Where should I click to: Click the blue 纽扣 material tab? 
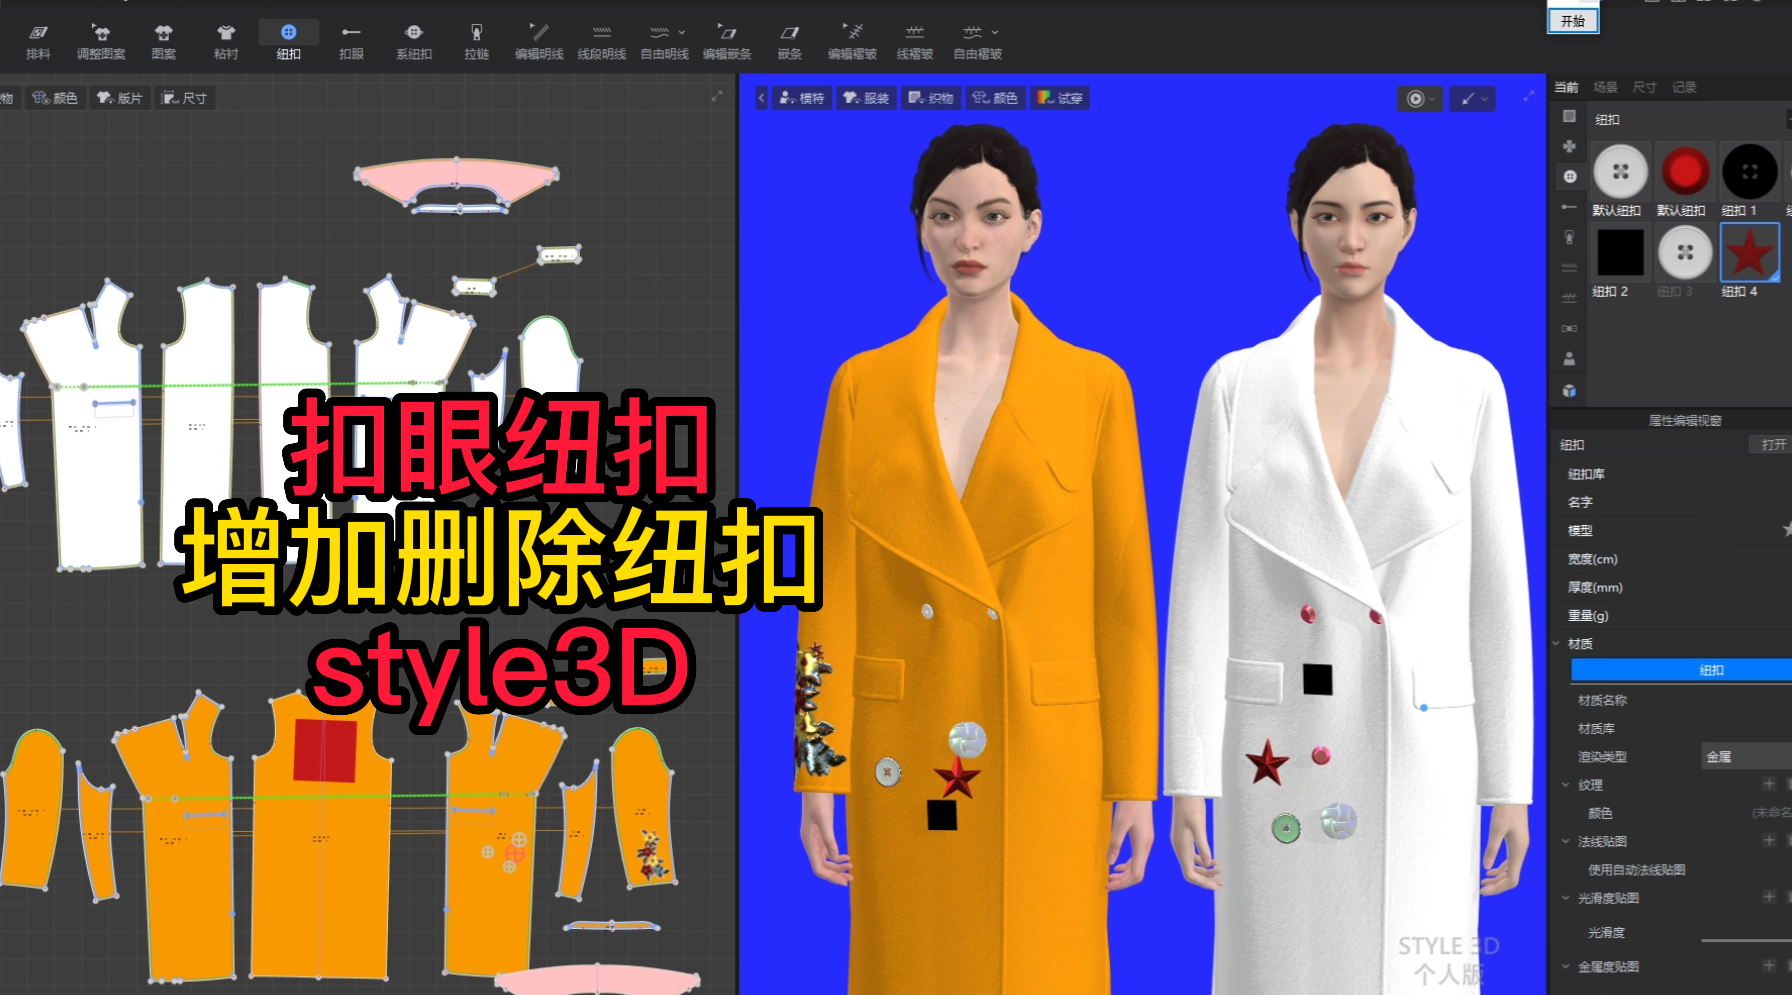point(1681,670)
